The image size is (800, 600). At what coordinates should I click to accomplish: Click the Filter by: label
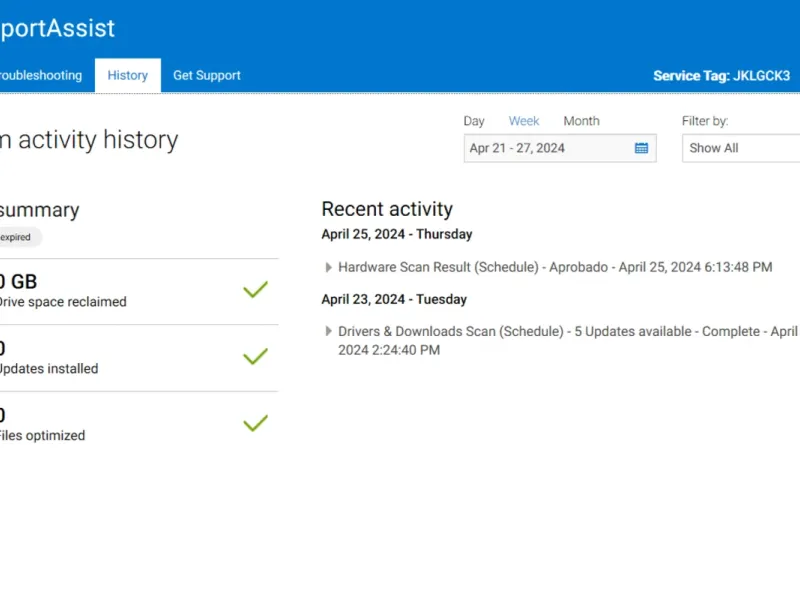point(705,121)
